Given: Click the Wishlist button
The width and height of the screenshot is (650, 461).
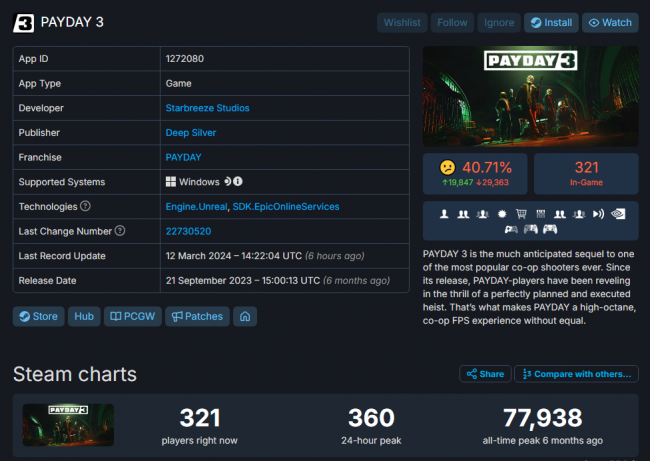Looking at the screenshot, I should tap(402, 23).
